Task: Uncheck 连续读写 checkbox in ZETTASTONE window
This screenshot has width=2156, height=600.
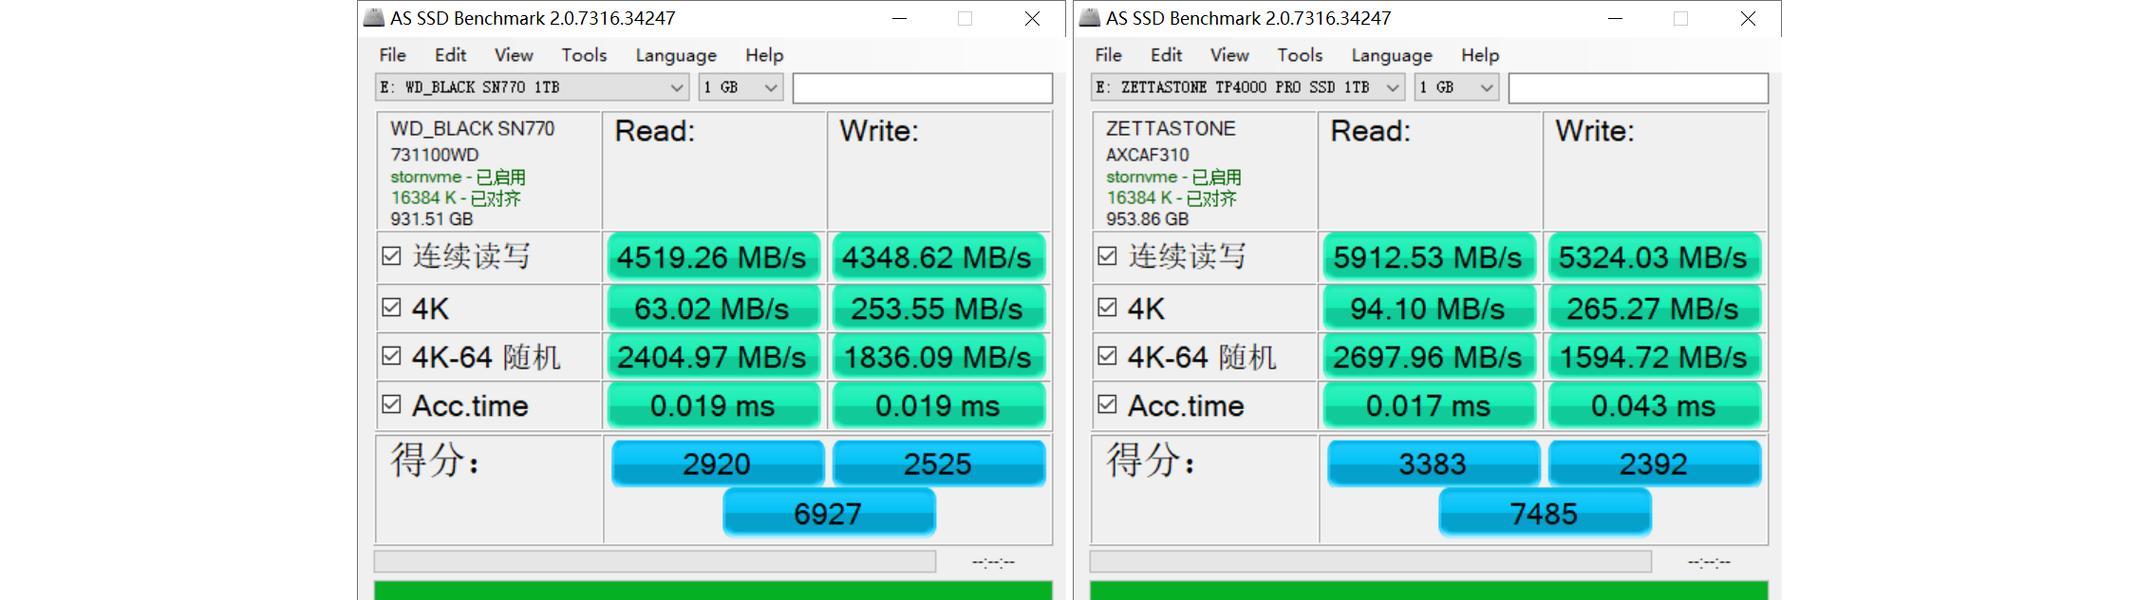Action: [x=1107, y=256]
